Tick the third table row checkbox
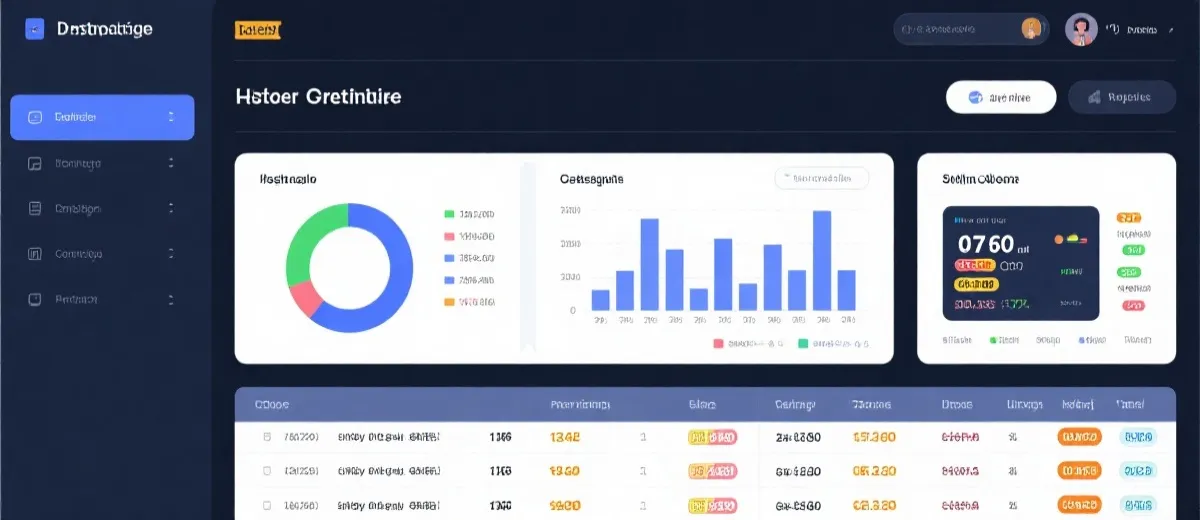This screenshot has height=520, width=1200. tap(266, 503)
